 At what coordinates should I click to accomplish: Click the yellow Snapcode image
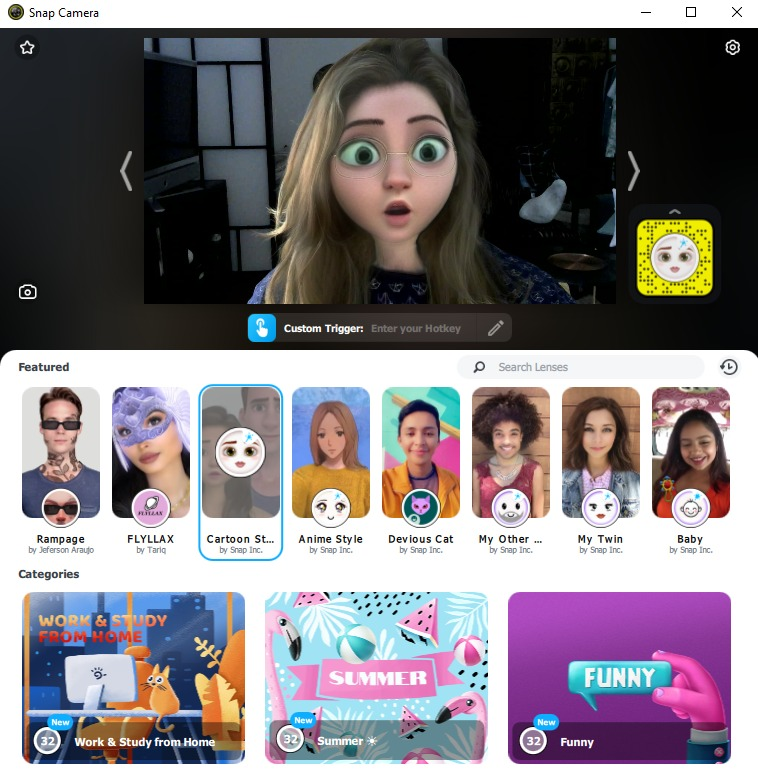tap(675, 258)
